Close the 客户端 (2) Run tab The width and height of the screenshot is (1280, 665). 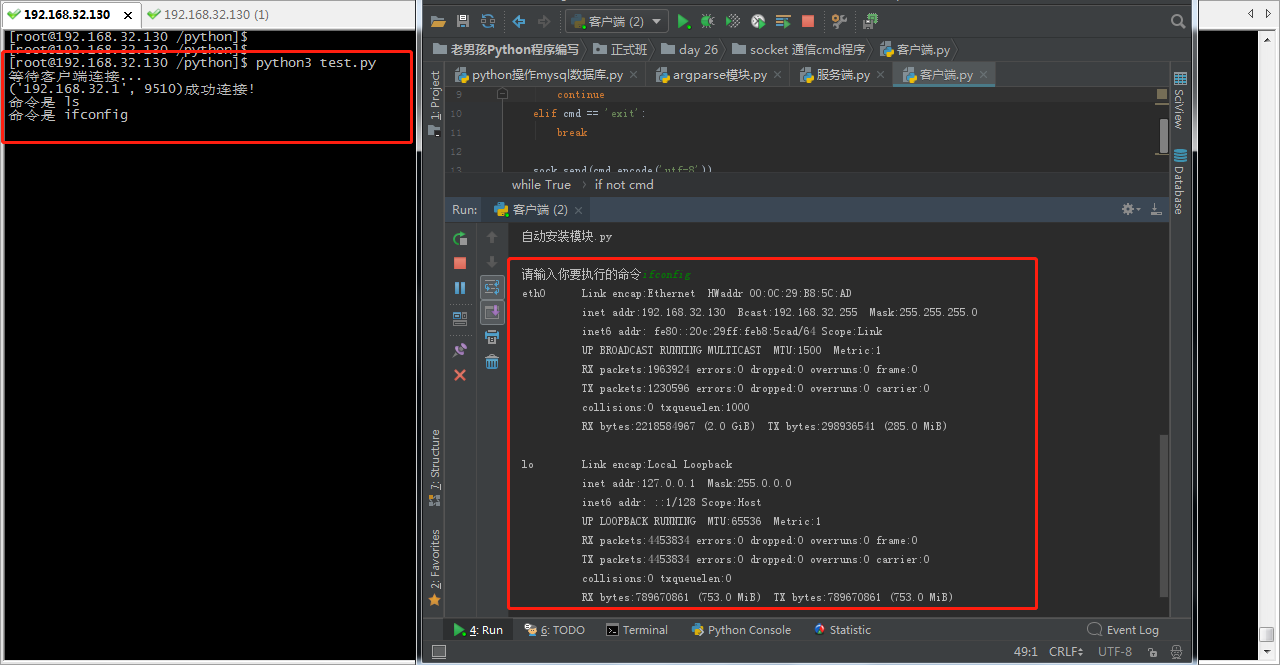coord(579,210)
